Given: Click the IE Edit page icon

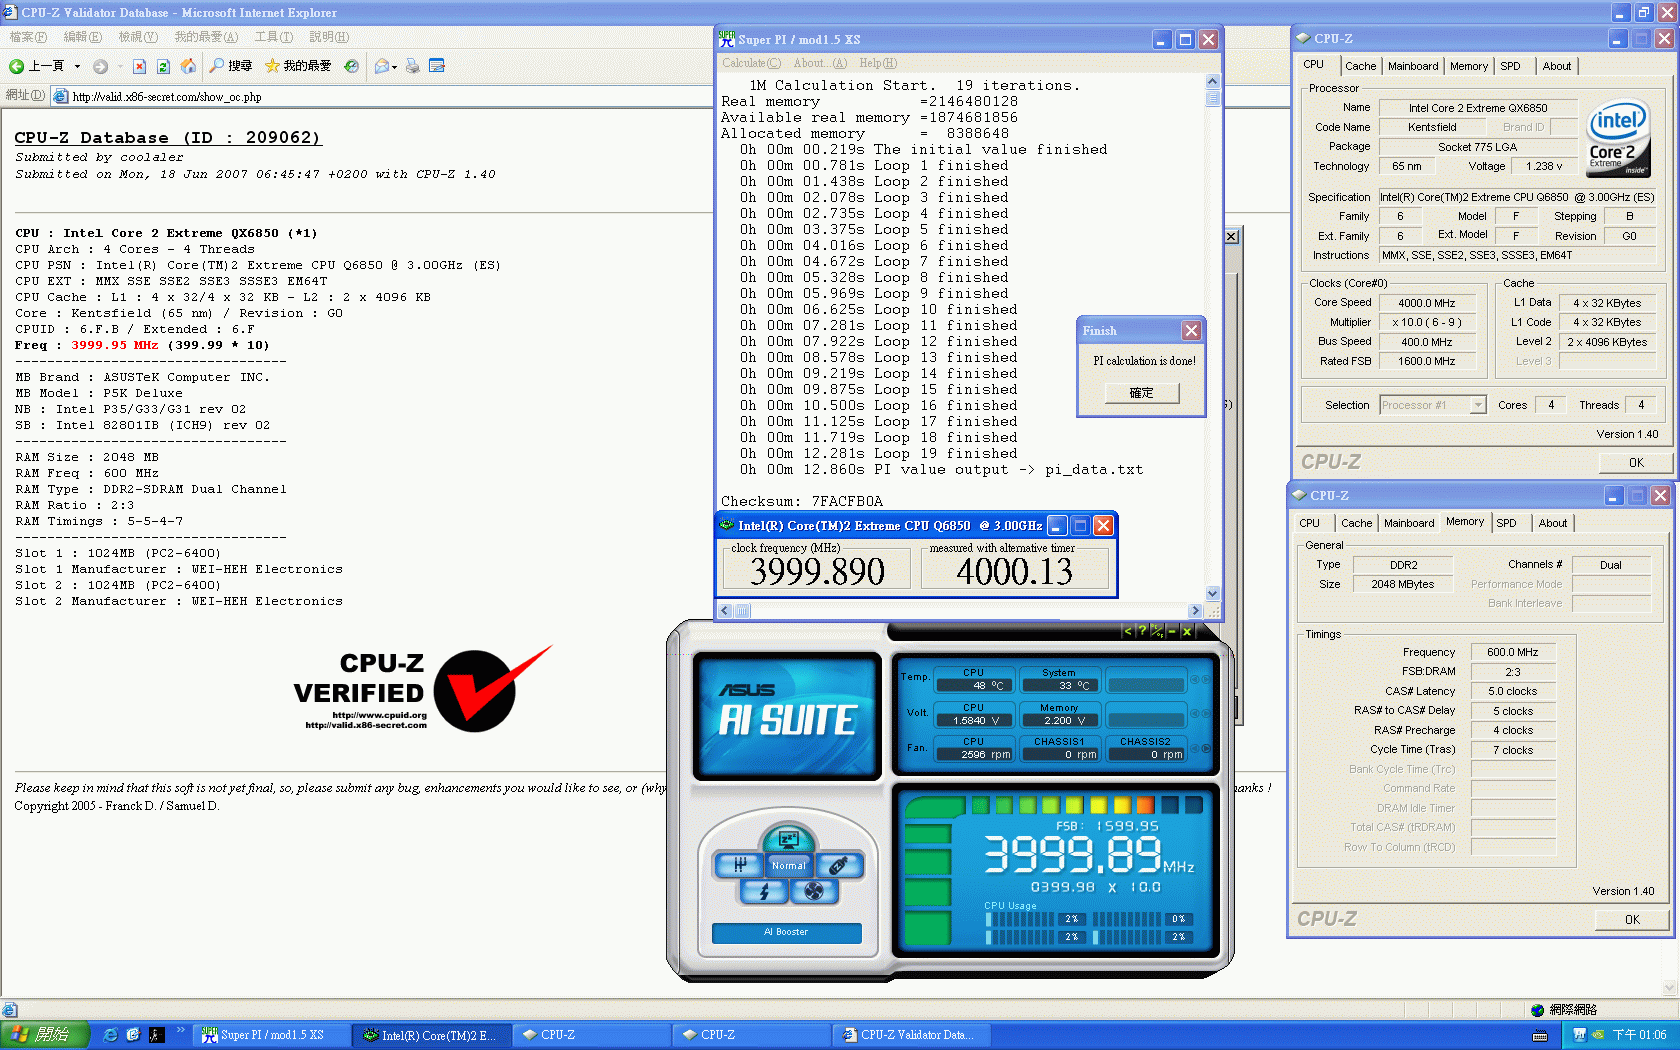Looking at the screenshot, I should coord(436,66).
